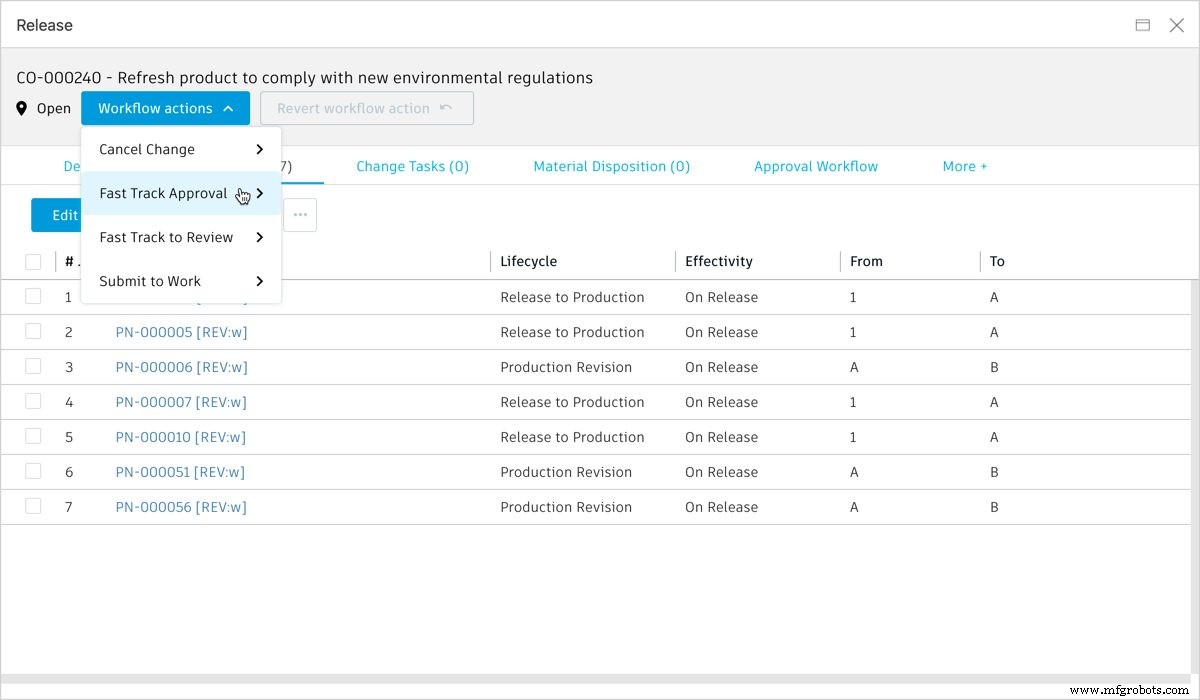Image resolution: width=1200 pixels, height=700 pixels.
Task: Click the location pin icon beside the Open status
Action: 20,108
